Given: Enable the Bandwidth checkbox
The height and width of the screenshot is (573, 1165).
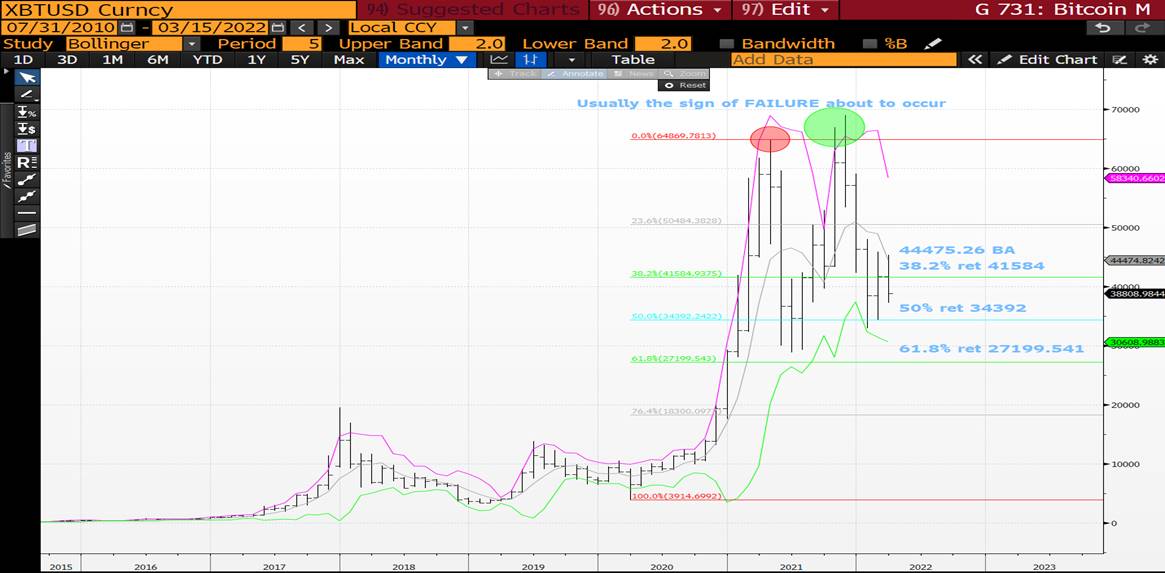Looking at the screenshot, I should [726, 44].
